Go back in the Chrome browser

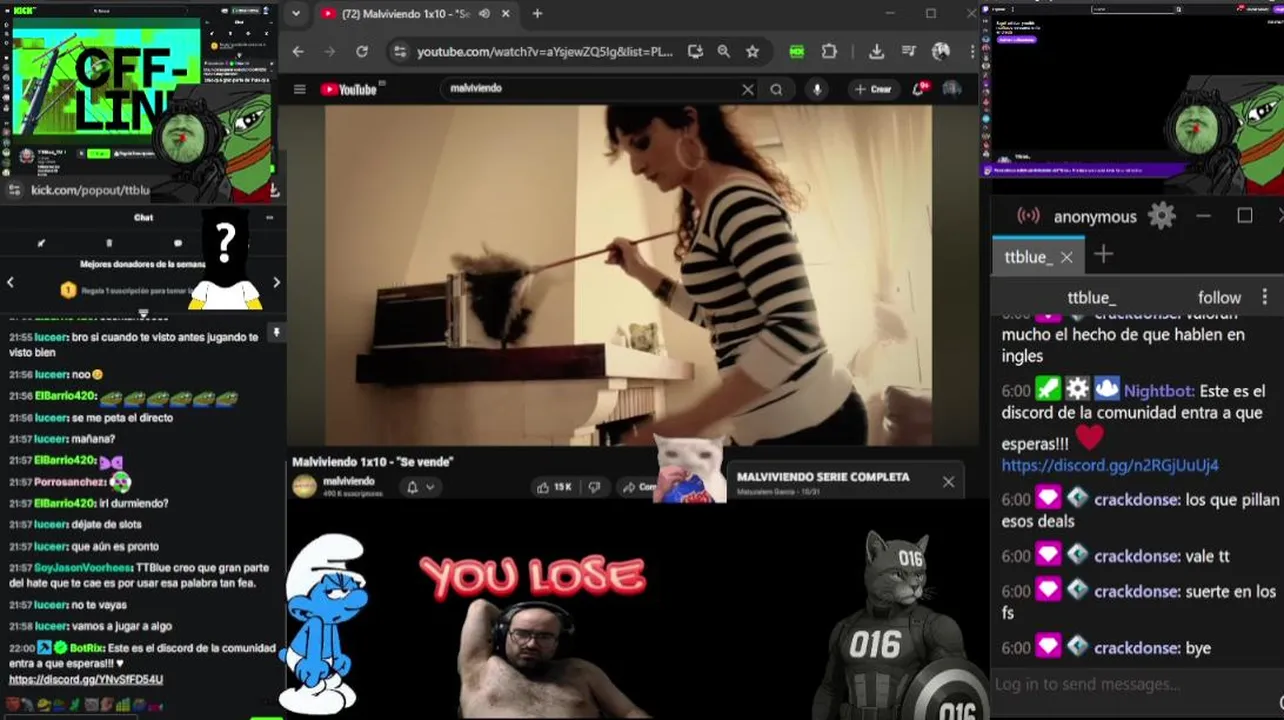click(298, 52)
